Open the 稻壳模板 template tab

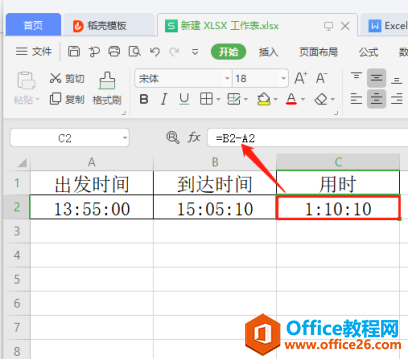[x=108, y=25]
